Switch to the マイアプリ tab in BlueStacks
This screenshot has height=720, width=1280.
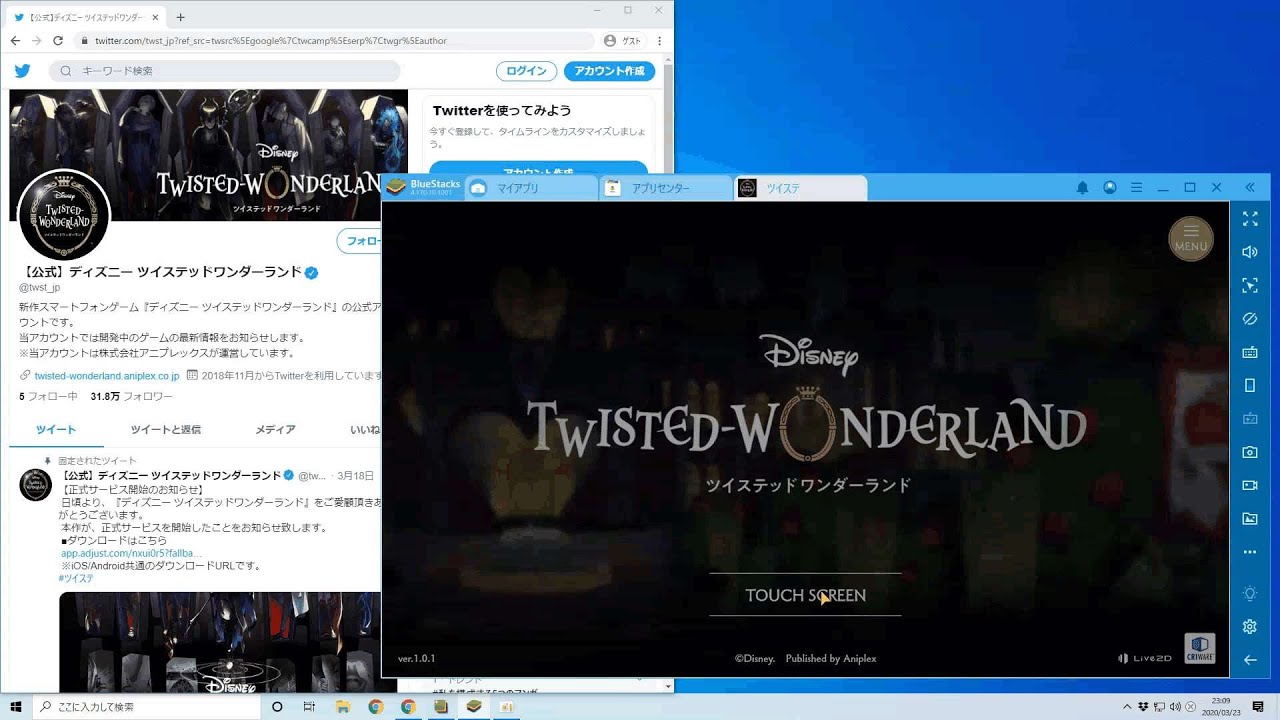coord(530,188)
